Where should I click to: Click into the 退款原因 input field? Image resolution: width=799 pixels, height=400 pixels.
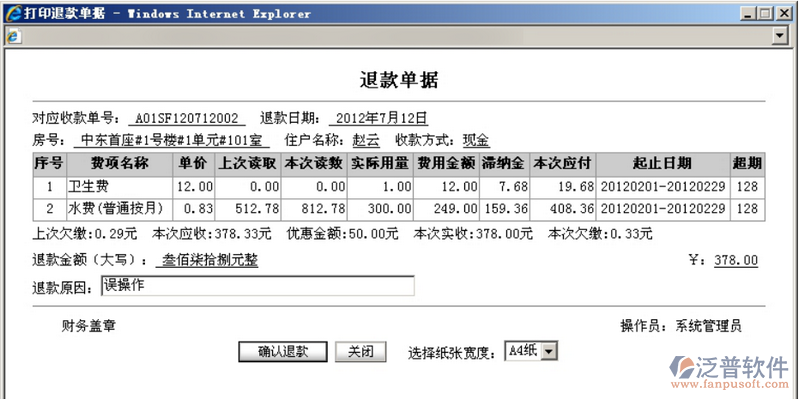[x=258, y=286]
